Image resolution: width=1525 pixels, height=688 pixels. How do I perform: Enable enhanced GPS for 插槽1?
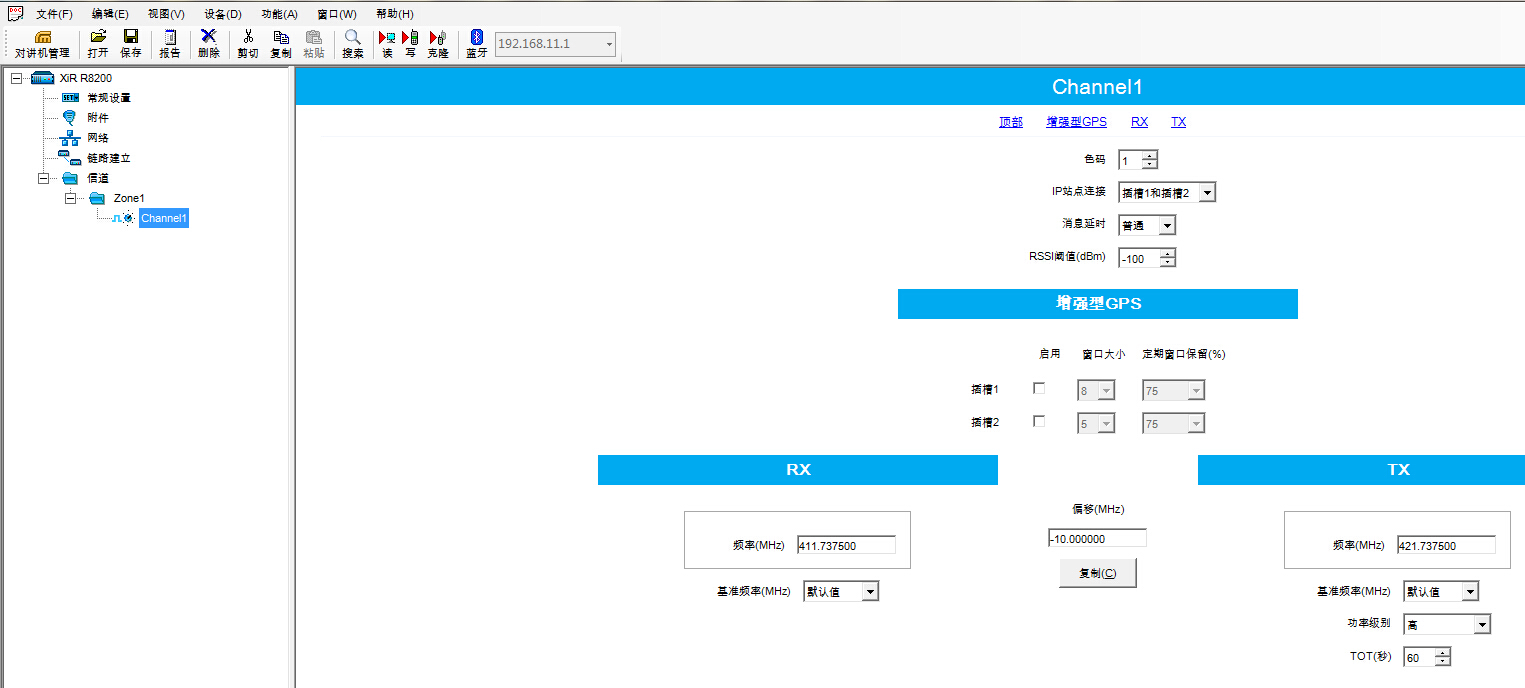tap(1039, 389)
